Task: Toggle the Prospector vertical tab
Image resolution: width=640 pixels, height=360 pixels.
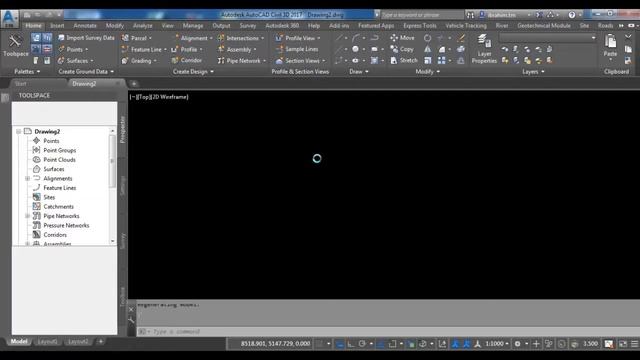Action: 122,129
